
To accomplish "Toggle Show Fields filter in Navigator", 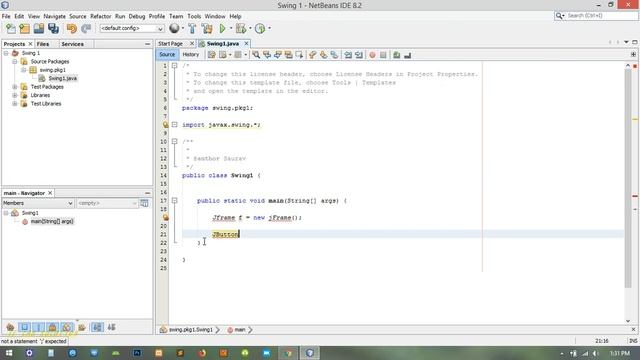I will point(24,327).
